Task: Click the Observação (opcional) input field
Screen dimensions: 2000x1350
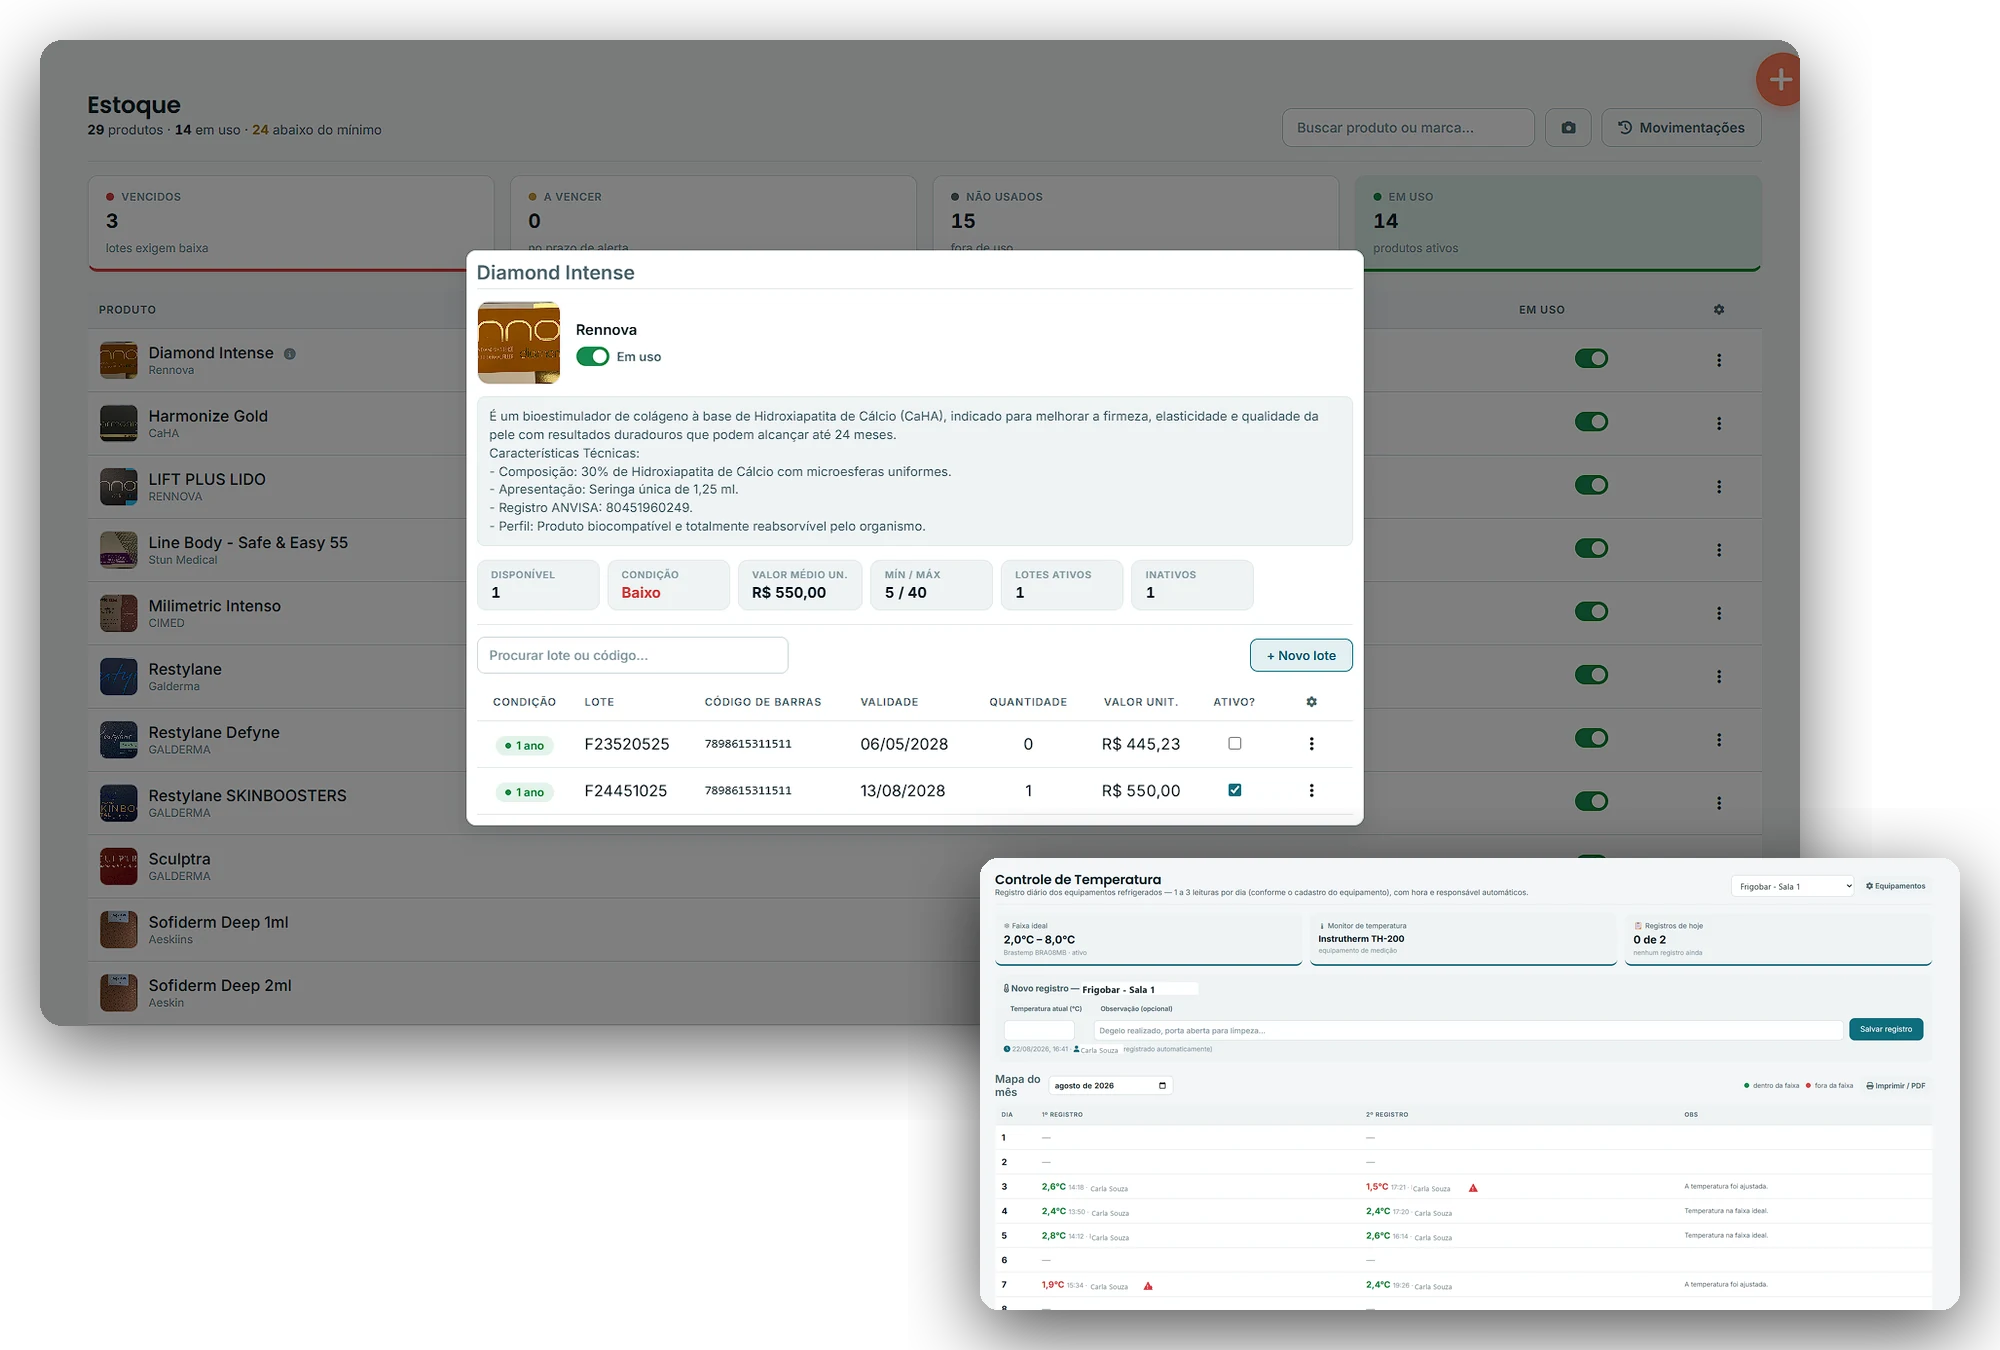Action: [1467, 1030]
